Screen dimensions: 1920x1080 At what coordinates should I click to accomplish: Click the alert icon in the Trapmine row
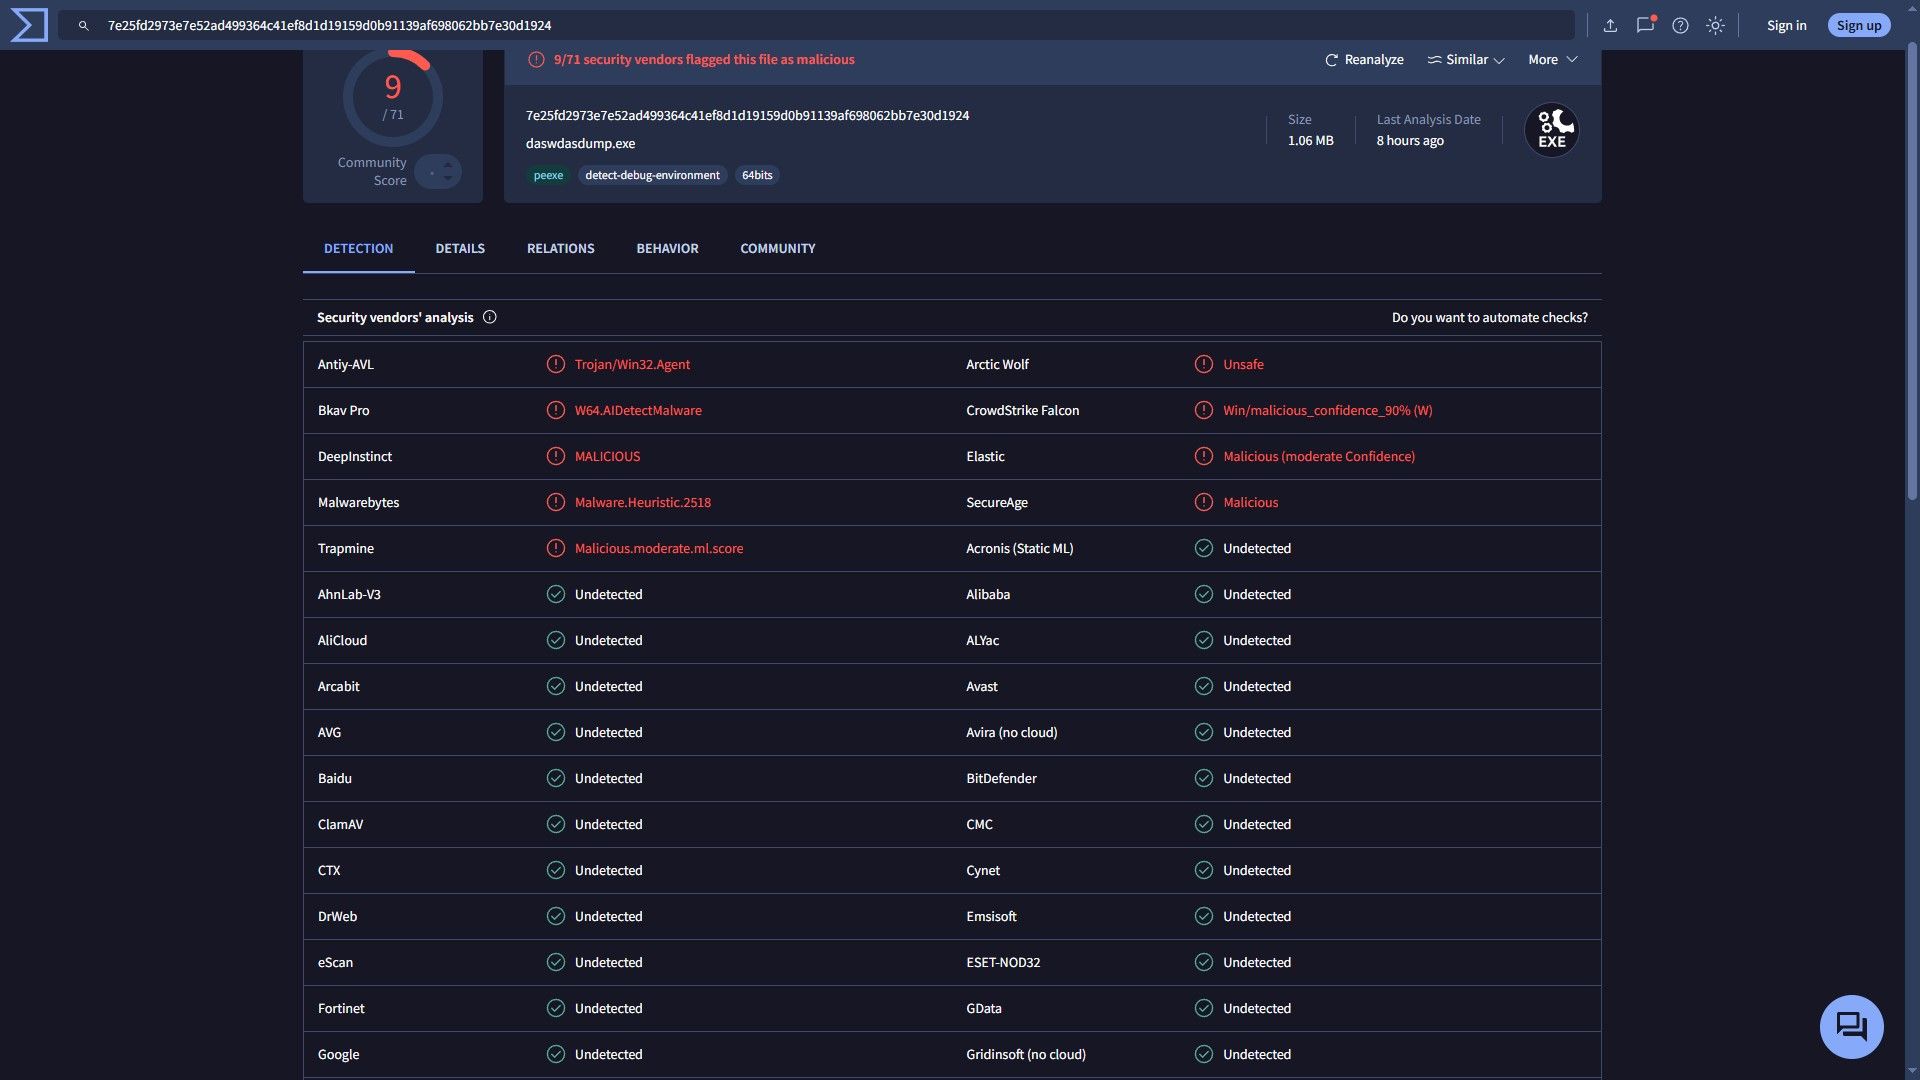tap(556, 548)
